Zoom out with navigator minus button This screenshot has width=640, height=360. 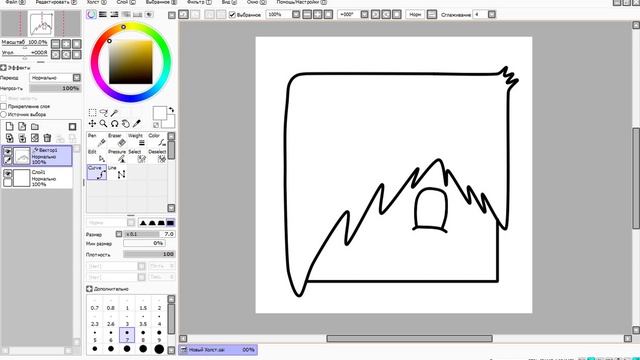pos(56,44)
